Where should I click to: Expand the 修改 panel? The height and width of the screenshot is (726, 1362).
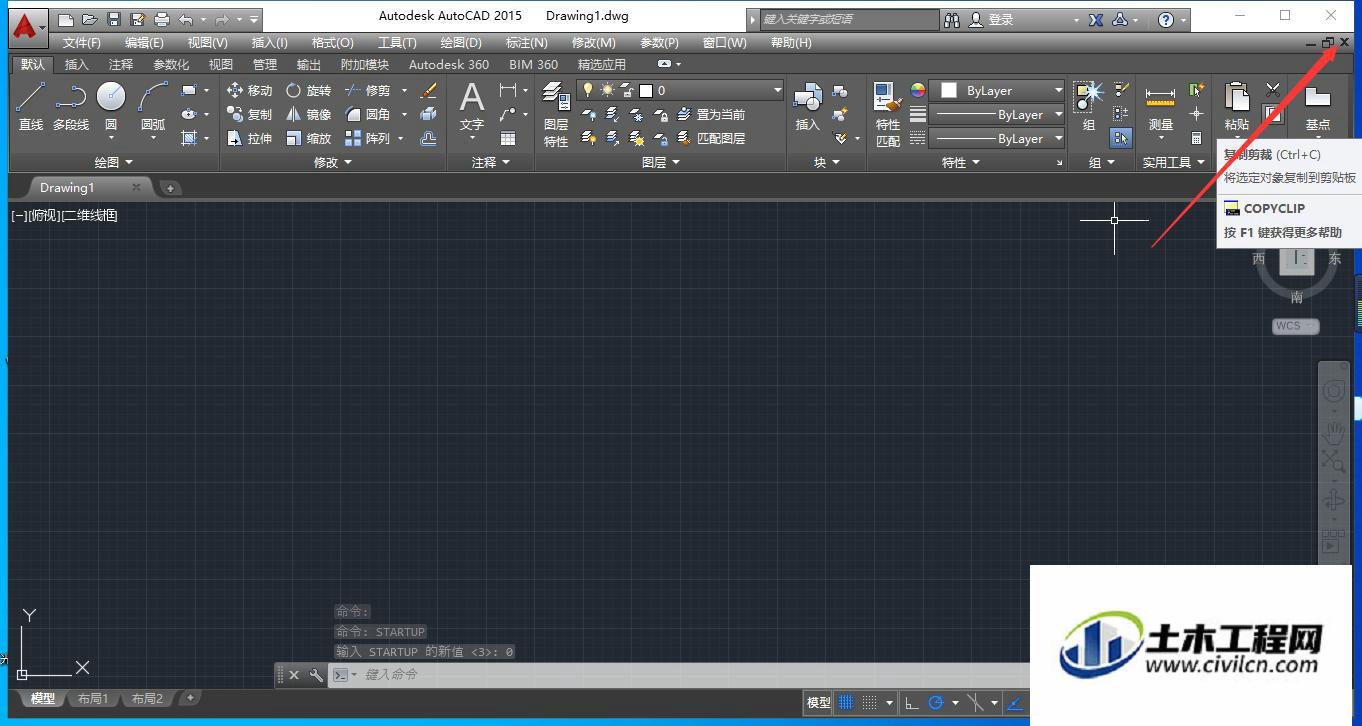pyautogui.click(x=333, y=162)
